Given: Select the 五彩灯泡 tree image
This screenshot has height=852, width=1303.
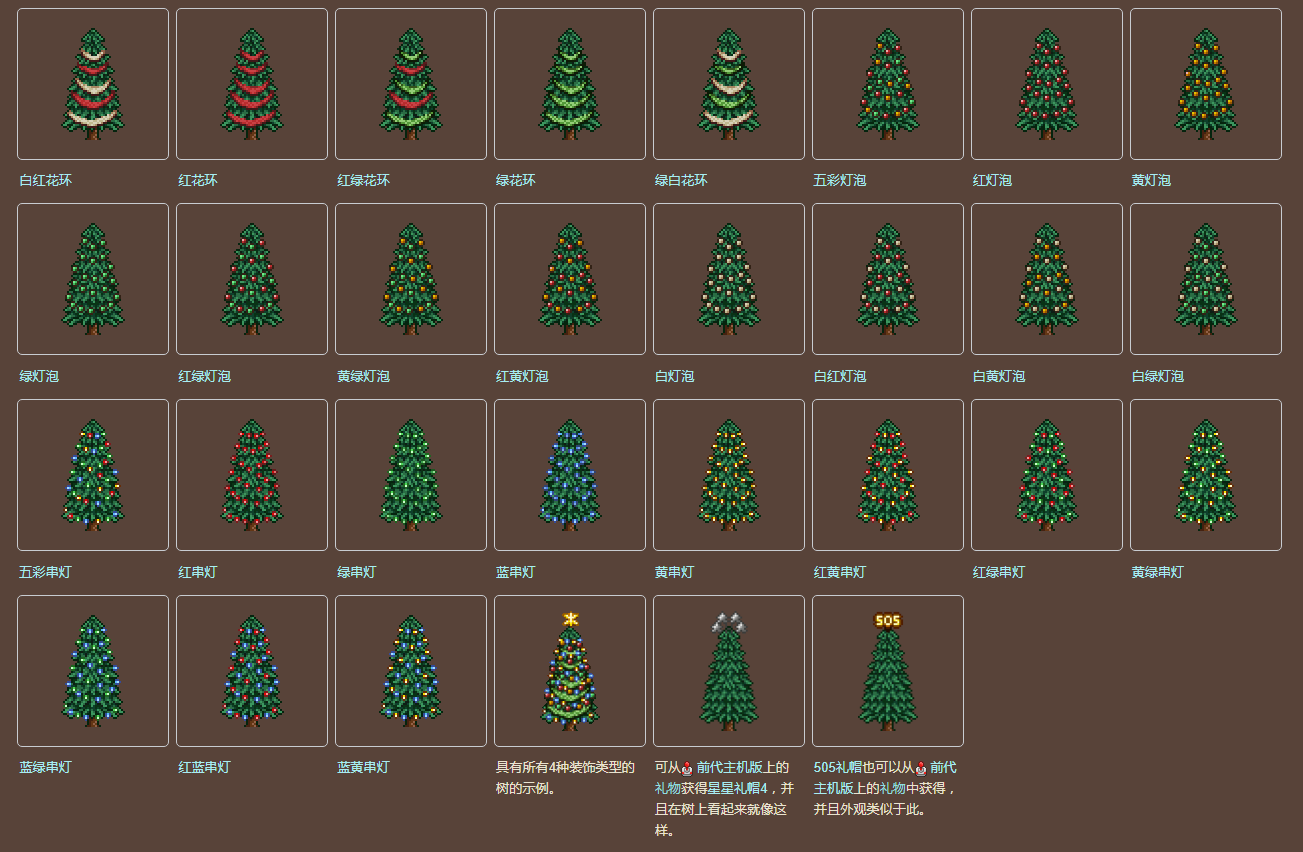Looking at the screenshot, I should 888,84.
